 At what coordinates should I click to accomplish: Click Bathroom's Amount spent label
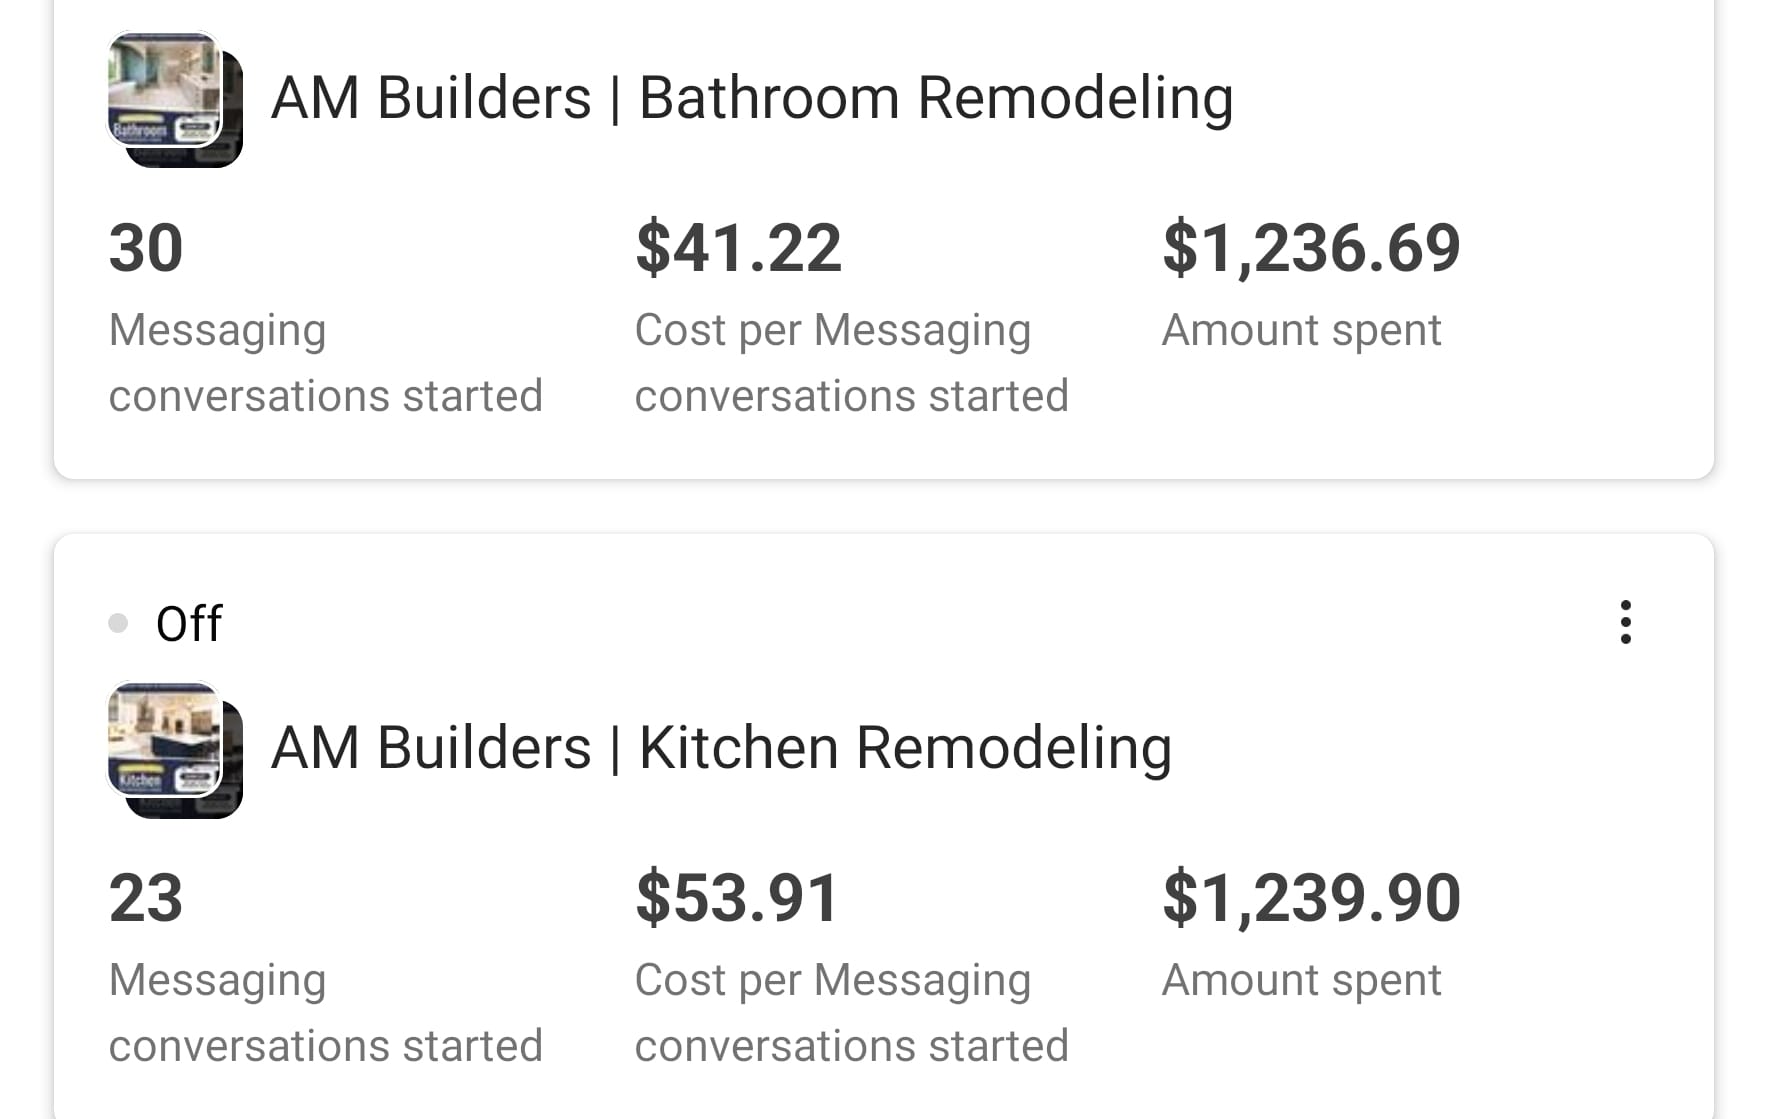(1301, 330)
